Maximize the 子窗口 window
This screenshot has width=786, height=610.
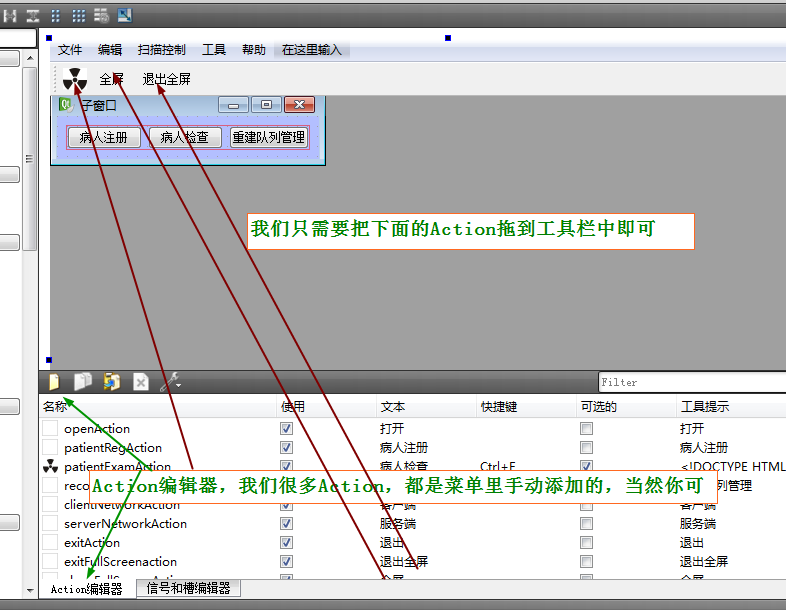click(267, 105)
